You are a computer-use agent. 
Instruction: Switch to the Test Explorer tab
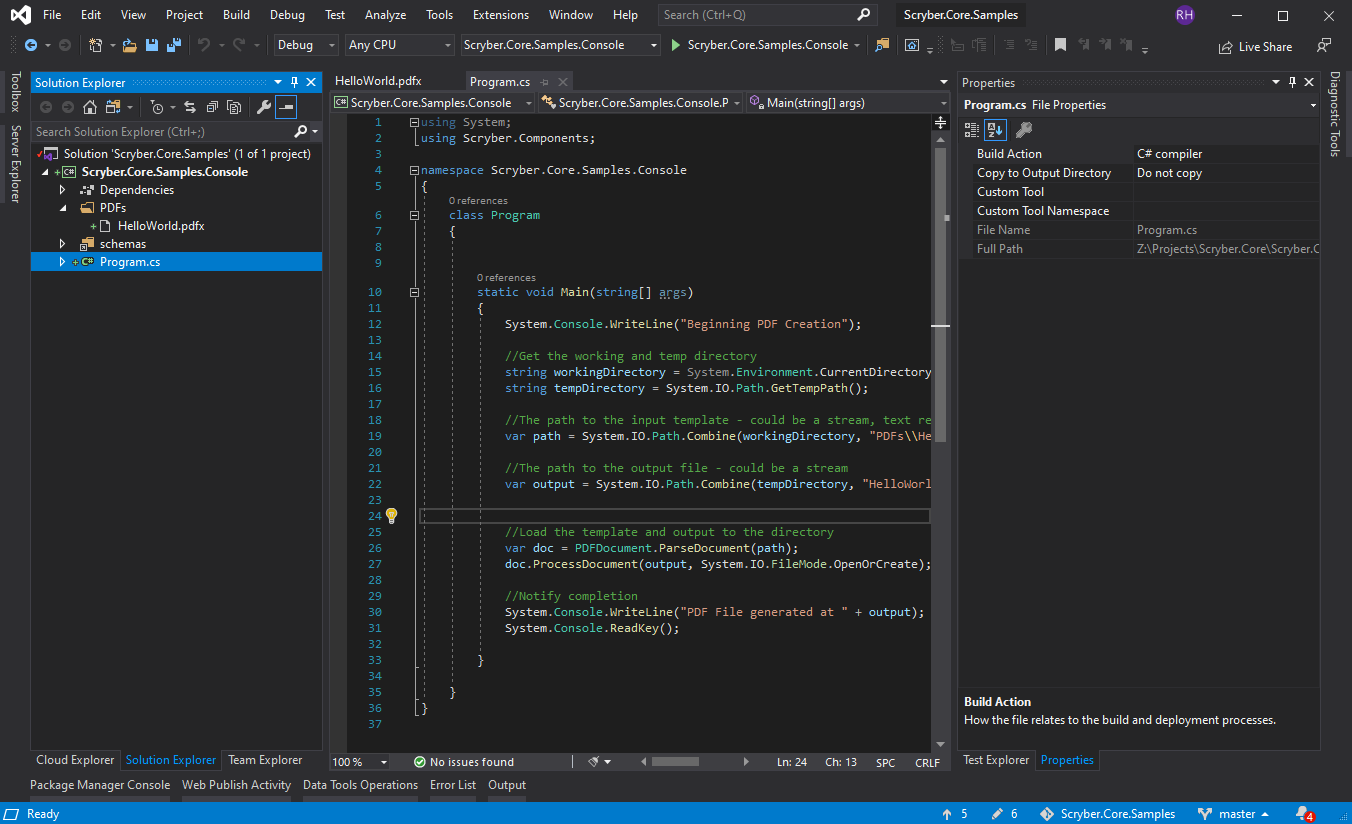coord(996,760)
